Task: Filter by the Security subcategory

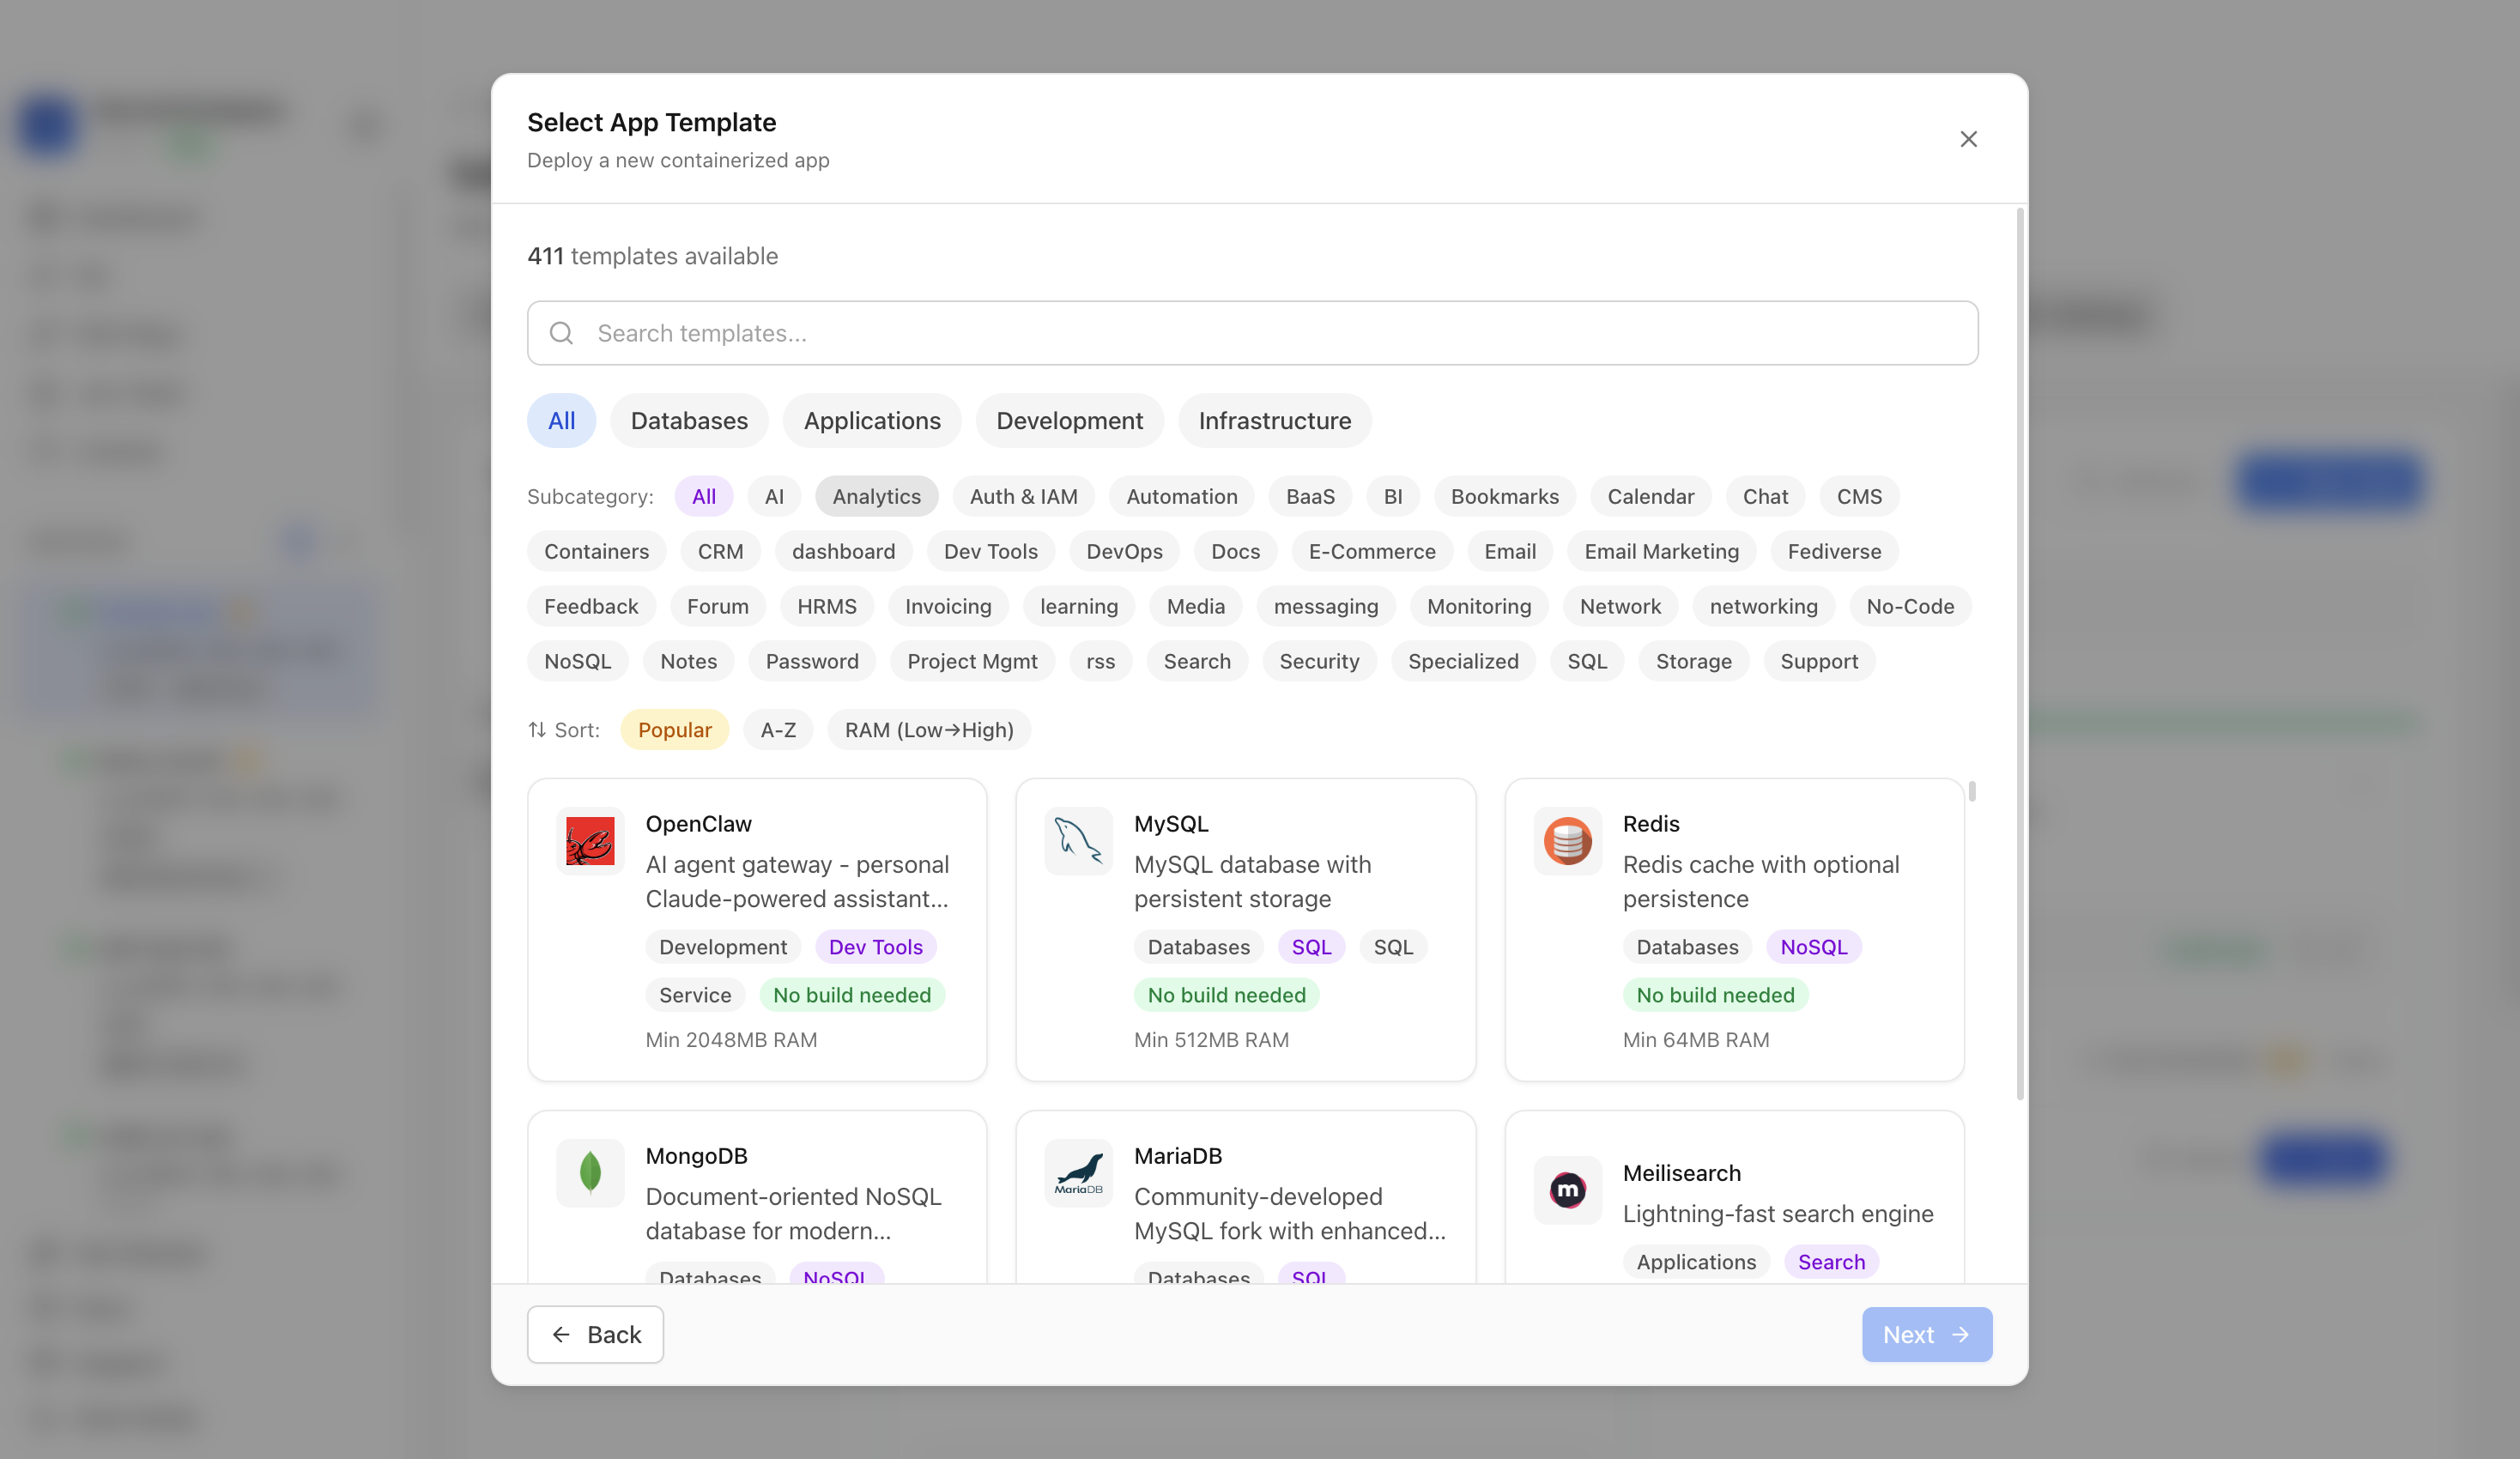Action: [x=1319, y=661]
